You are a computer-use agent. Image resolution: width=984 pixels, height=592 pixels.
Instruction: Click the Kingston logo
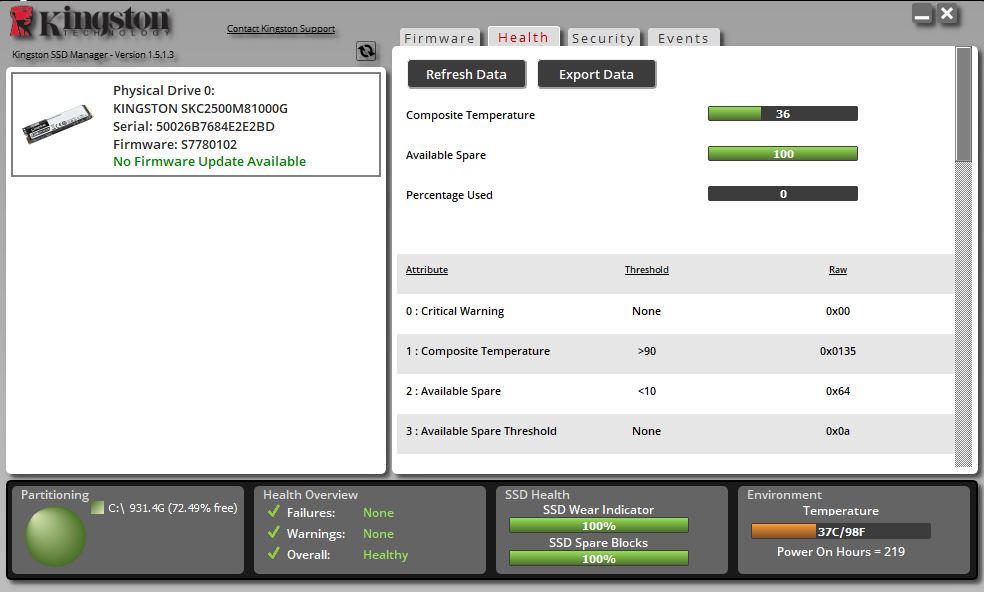click(x=90, y=24)
